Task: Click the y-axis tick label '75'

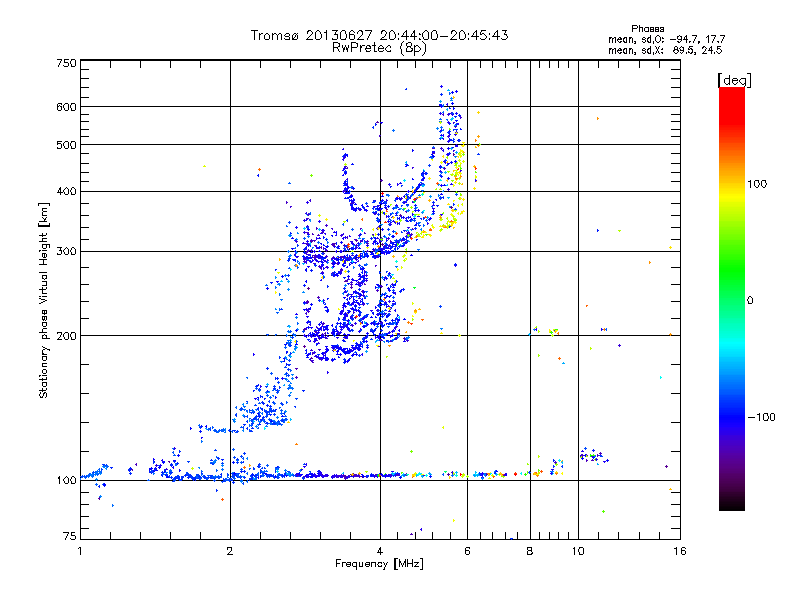Action: 70,536
